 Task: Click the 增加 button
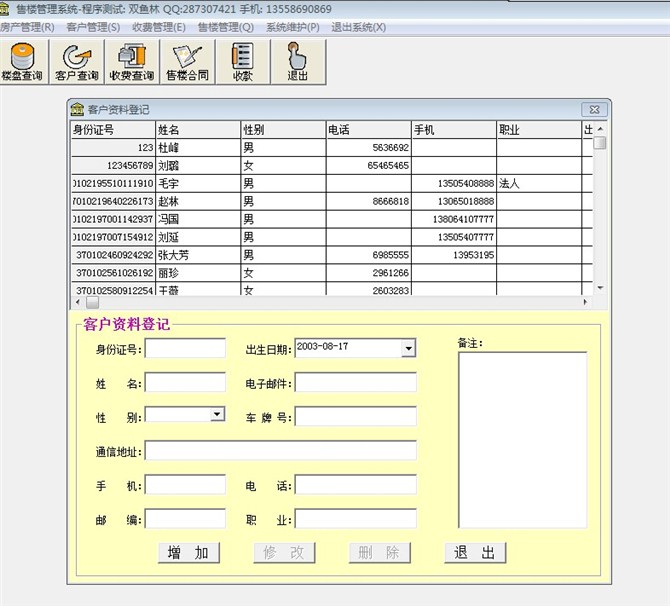[188, 553]
